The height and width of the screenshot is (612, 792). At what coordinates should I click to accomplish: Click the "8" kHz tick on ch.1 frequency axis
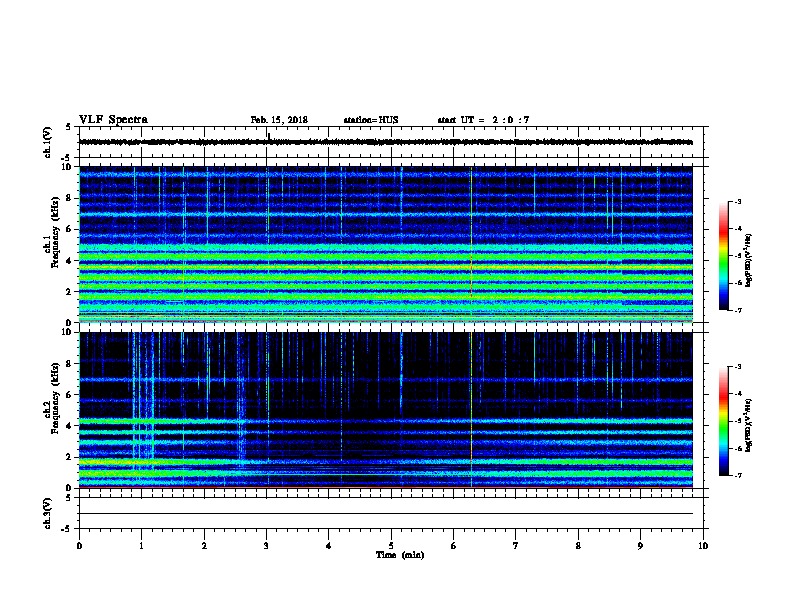click(x=70, y=198)
